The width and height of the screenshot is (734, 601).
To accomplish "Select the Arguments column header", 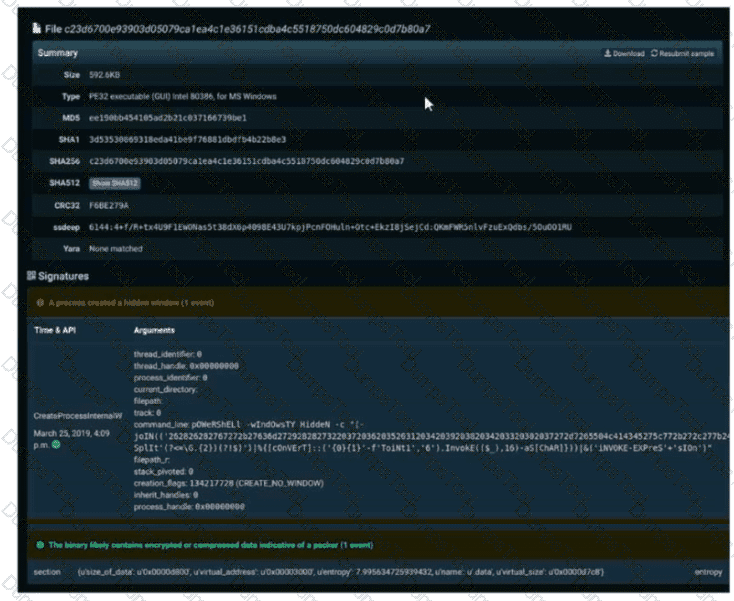I will point(155,329).
